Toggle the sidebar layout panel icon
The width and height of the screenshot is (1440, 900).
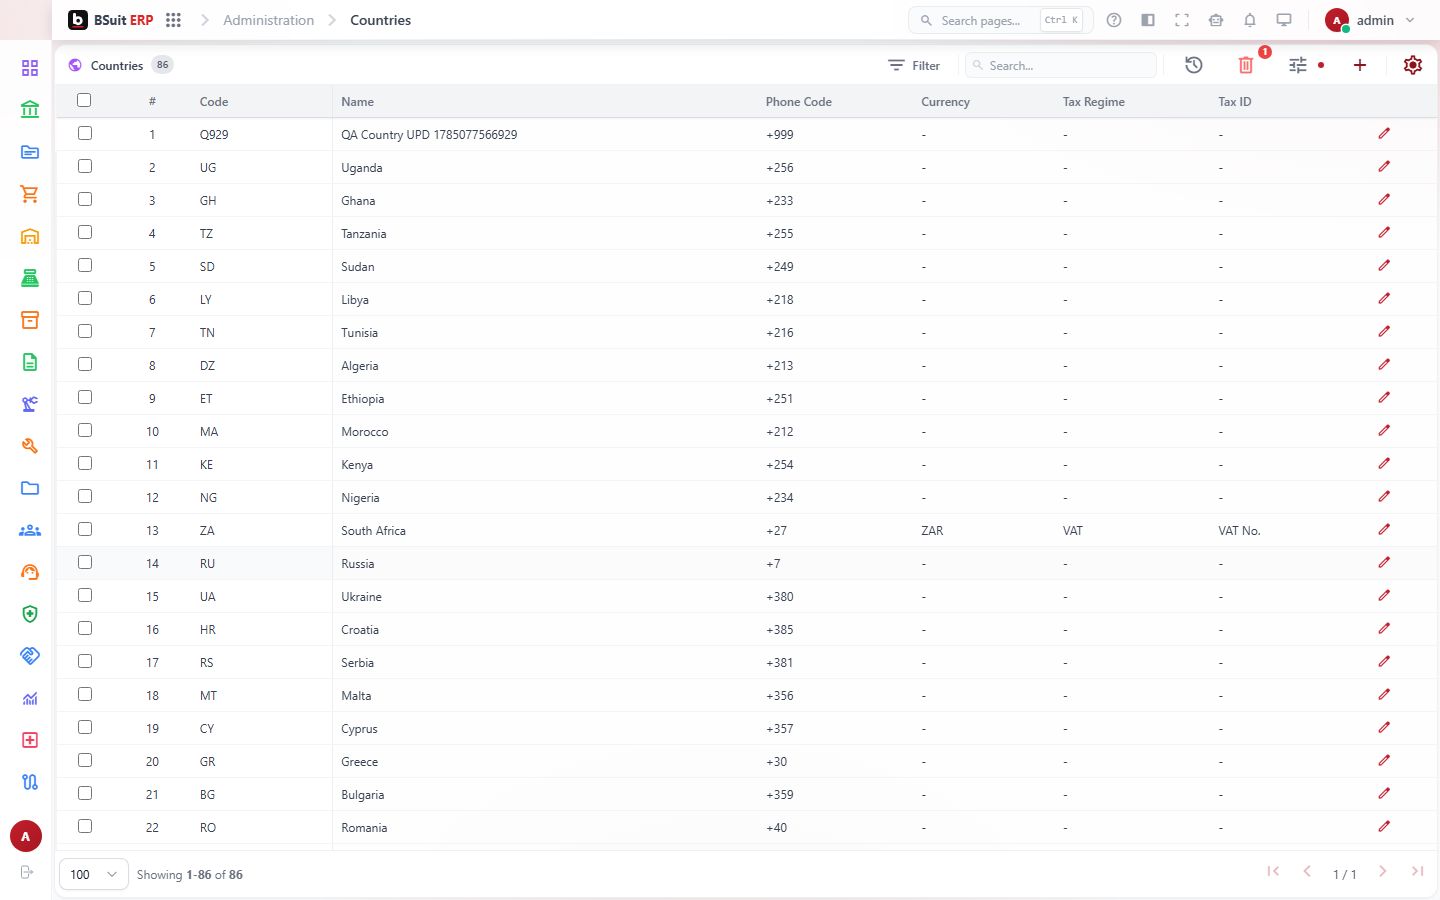tap(1148, 20)
